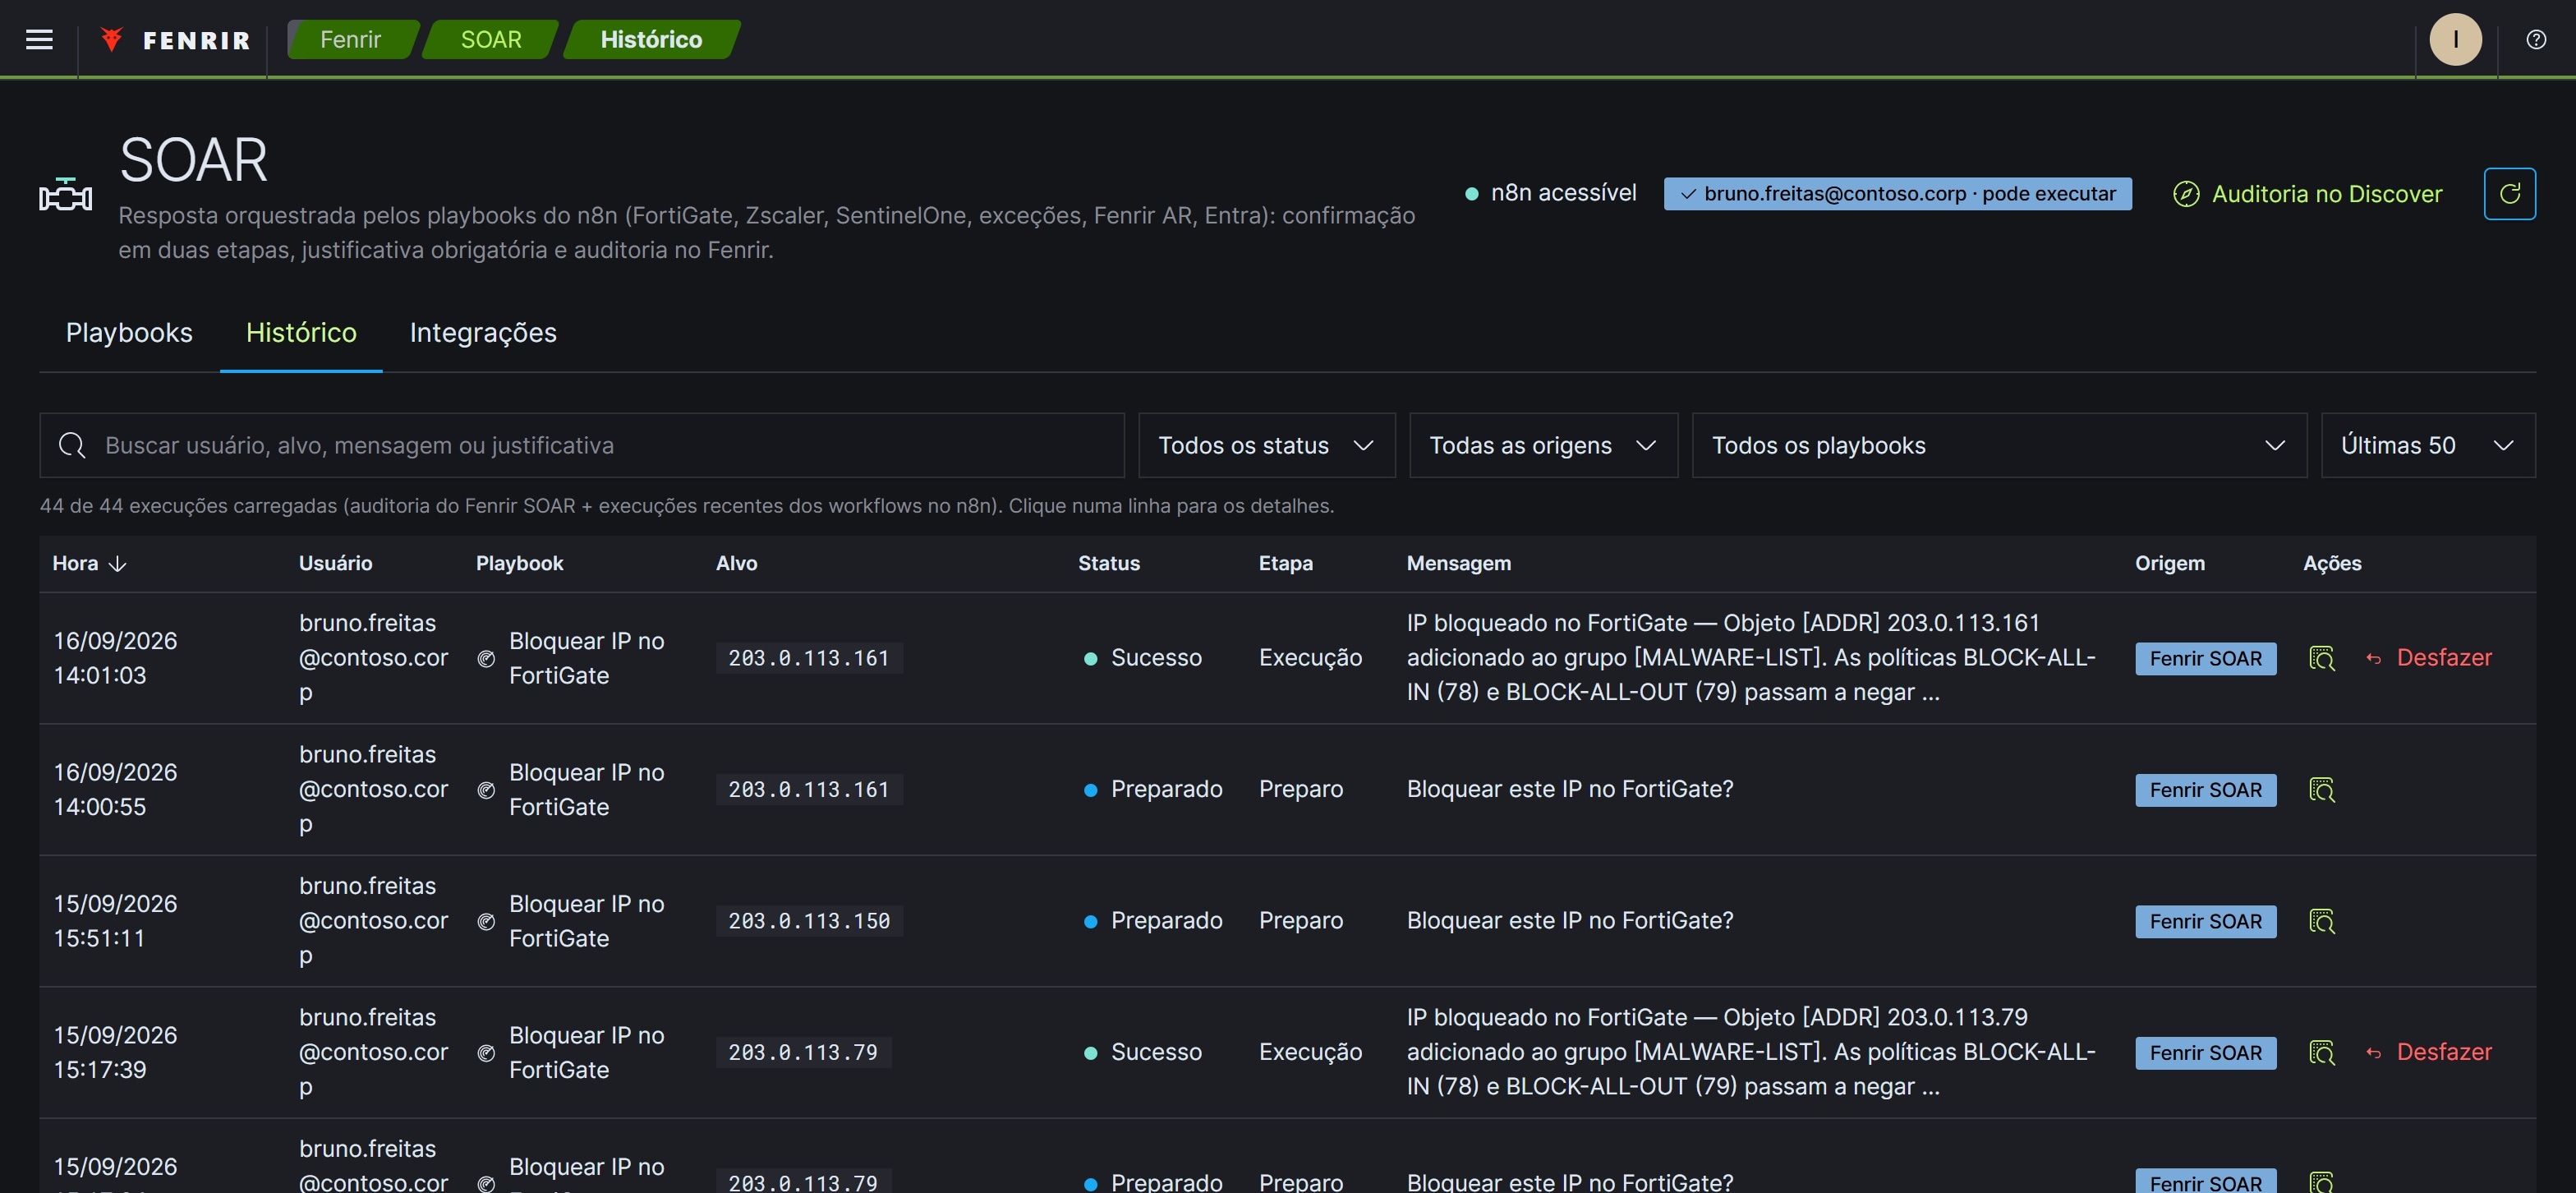The height and width of the screenshot is (1193, 2576).
Task: Sort by Hora column arrow
Action: (x=117, y=564)
